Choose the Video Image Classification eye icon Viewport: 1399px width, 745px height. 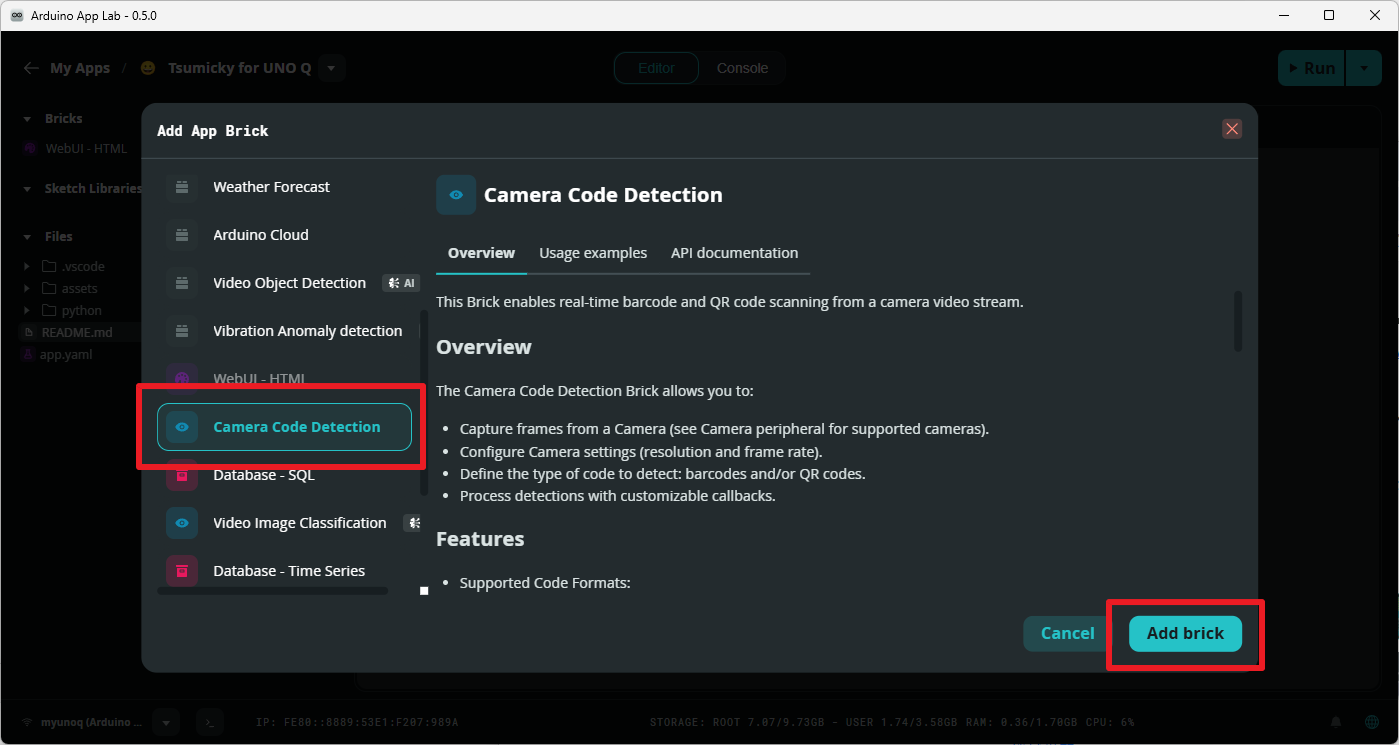[182, 523]
